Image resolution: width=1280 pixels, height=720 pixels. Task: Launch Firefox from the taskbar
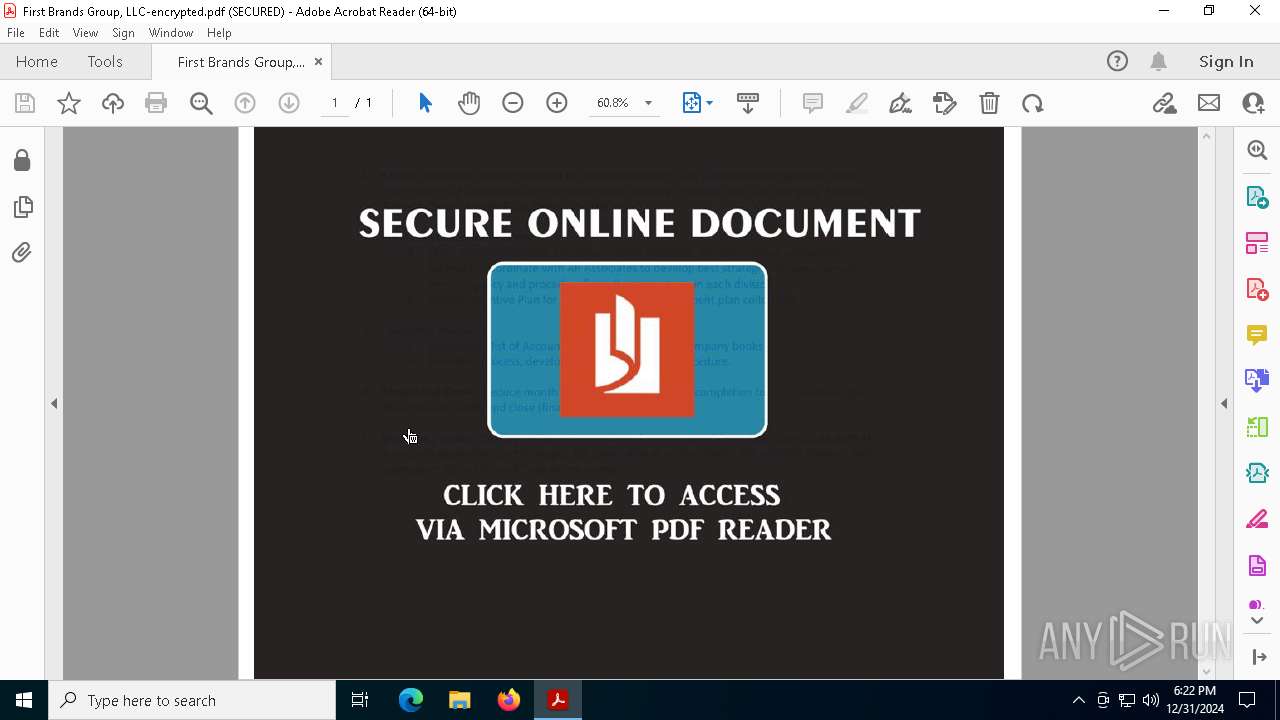pos(509,700)
